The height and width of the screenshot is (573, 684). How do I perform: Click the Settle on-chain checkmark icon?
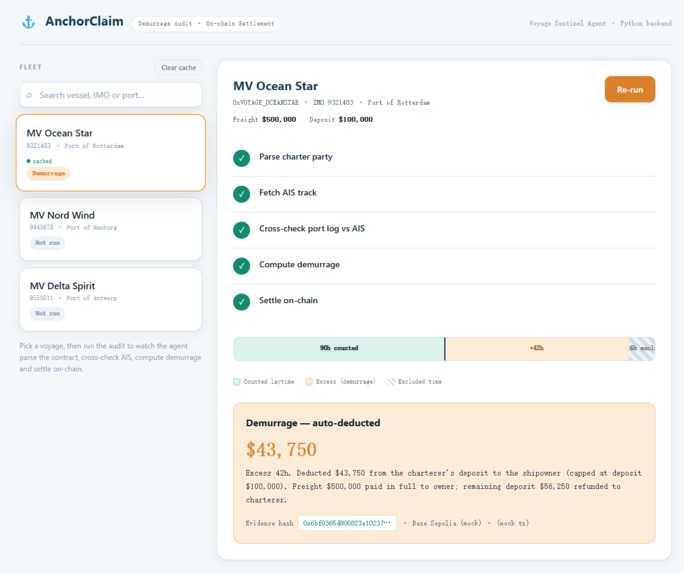(241, 301)
